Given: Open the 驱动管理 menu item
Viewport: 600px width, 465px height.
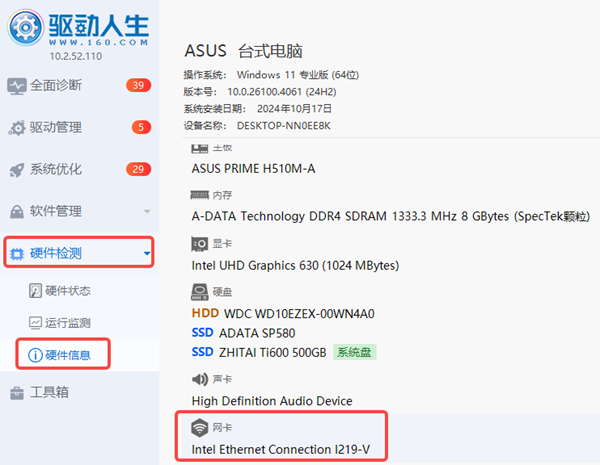Looking at the screenshot, I should pos(79,127).
